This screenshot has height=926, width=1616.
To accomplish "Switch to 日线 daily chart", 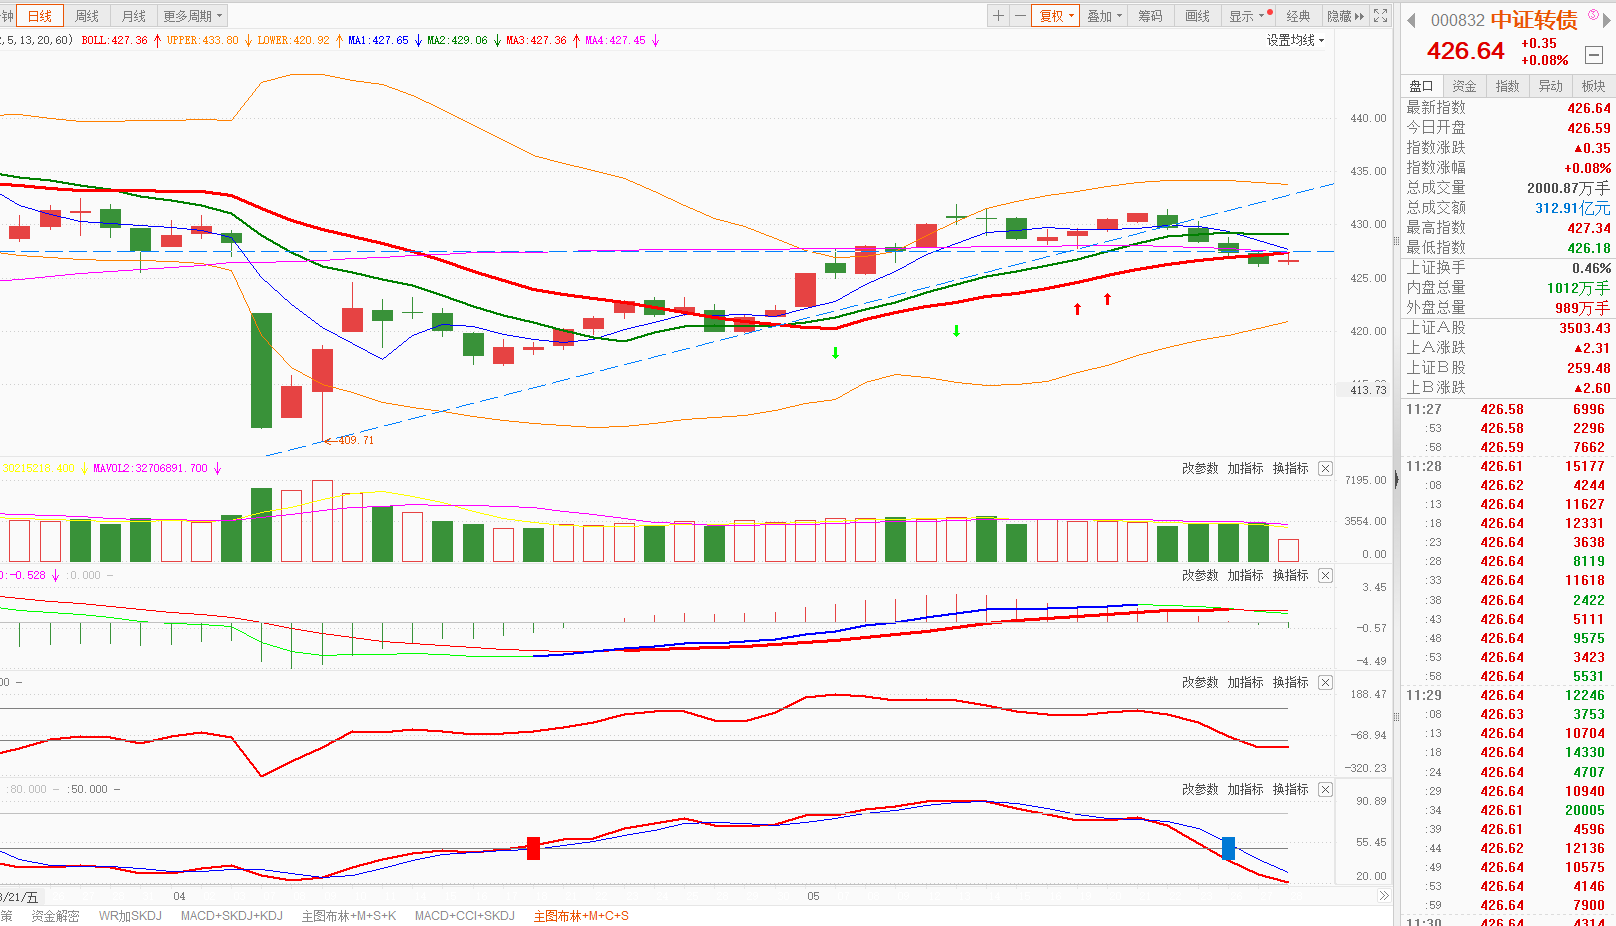I will click(x=40, y=16).
